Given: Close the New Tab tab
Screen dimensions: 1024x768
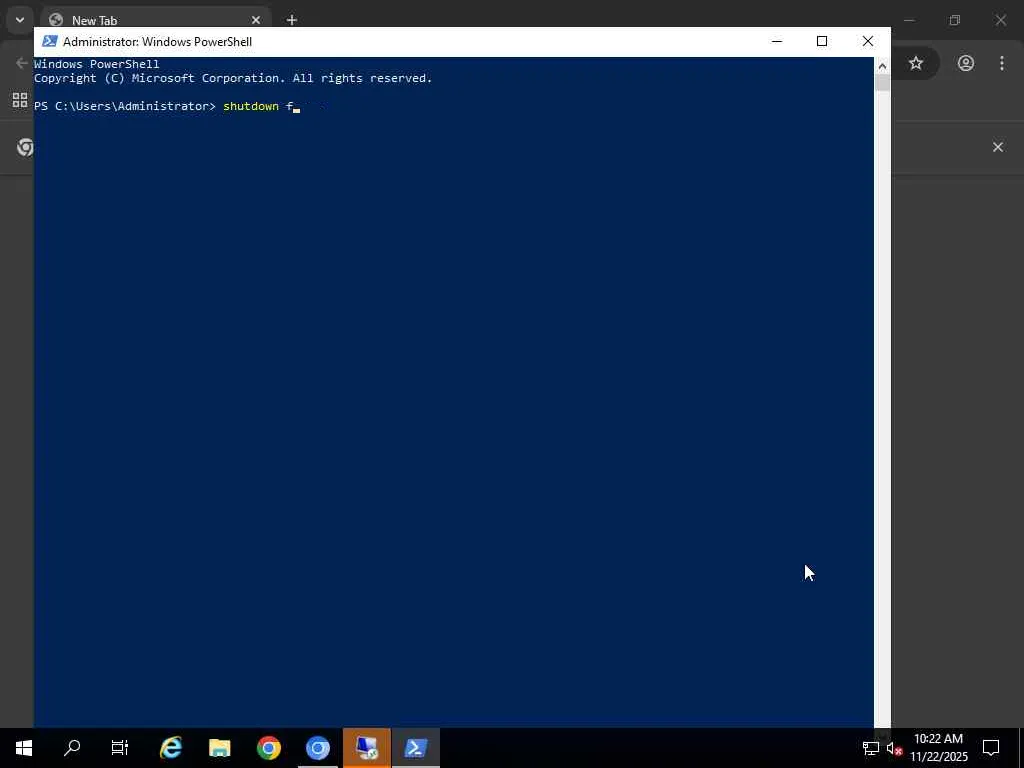Looking at the screenshot, I should pos(256,20).
